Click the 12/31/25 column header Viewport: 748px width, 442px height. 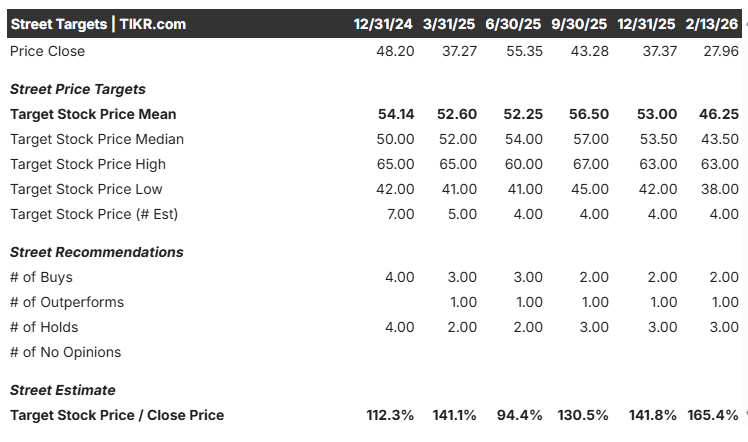(x=646, y=24)
